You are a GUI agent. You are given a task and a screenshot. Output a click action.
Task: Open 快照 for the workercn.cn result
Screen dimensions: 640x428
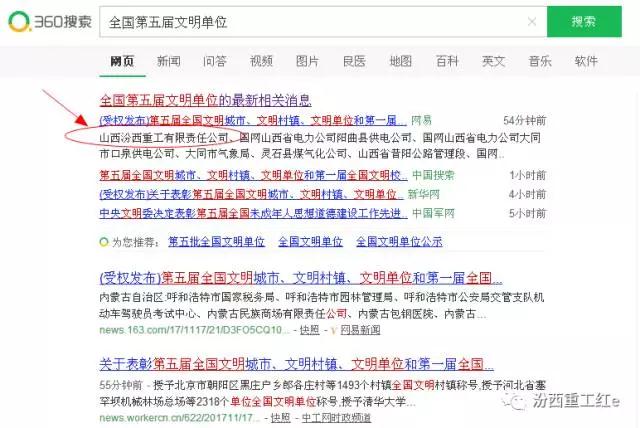280,418
